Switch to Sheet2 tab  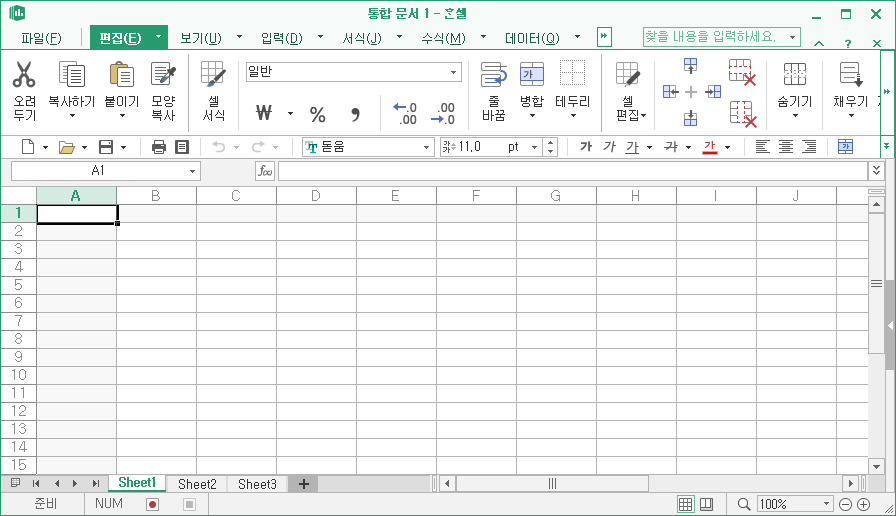click(197, 484)
